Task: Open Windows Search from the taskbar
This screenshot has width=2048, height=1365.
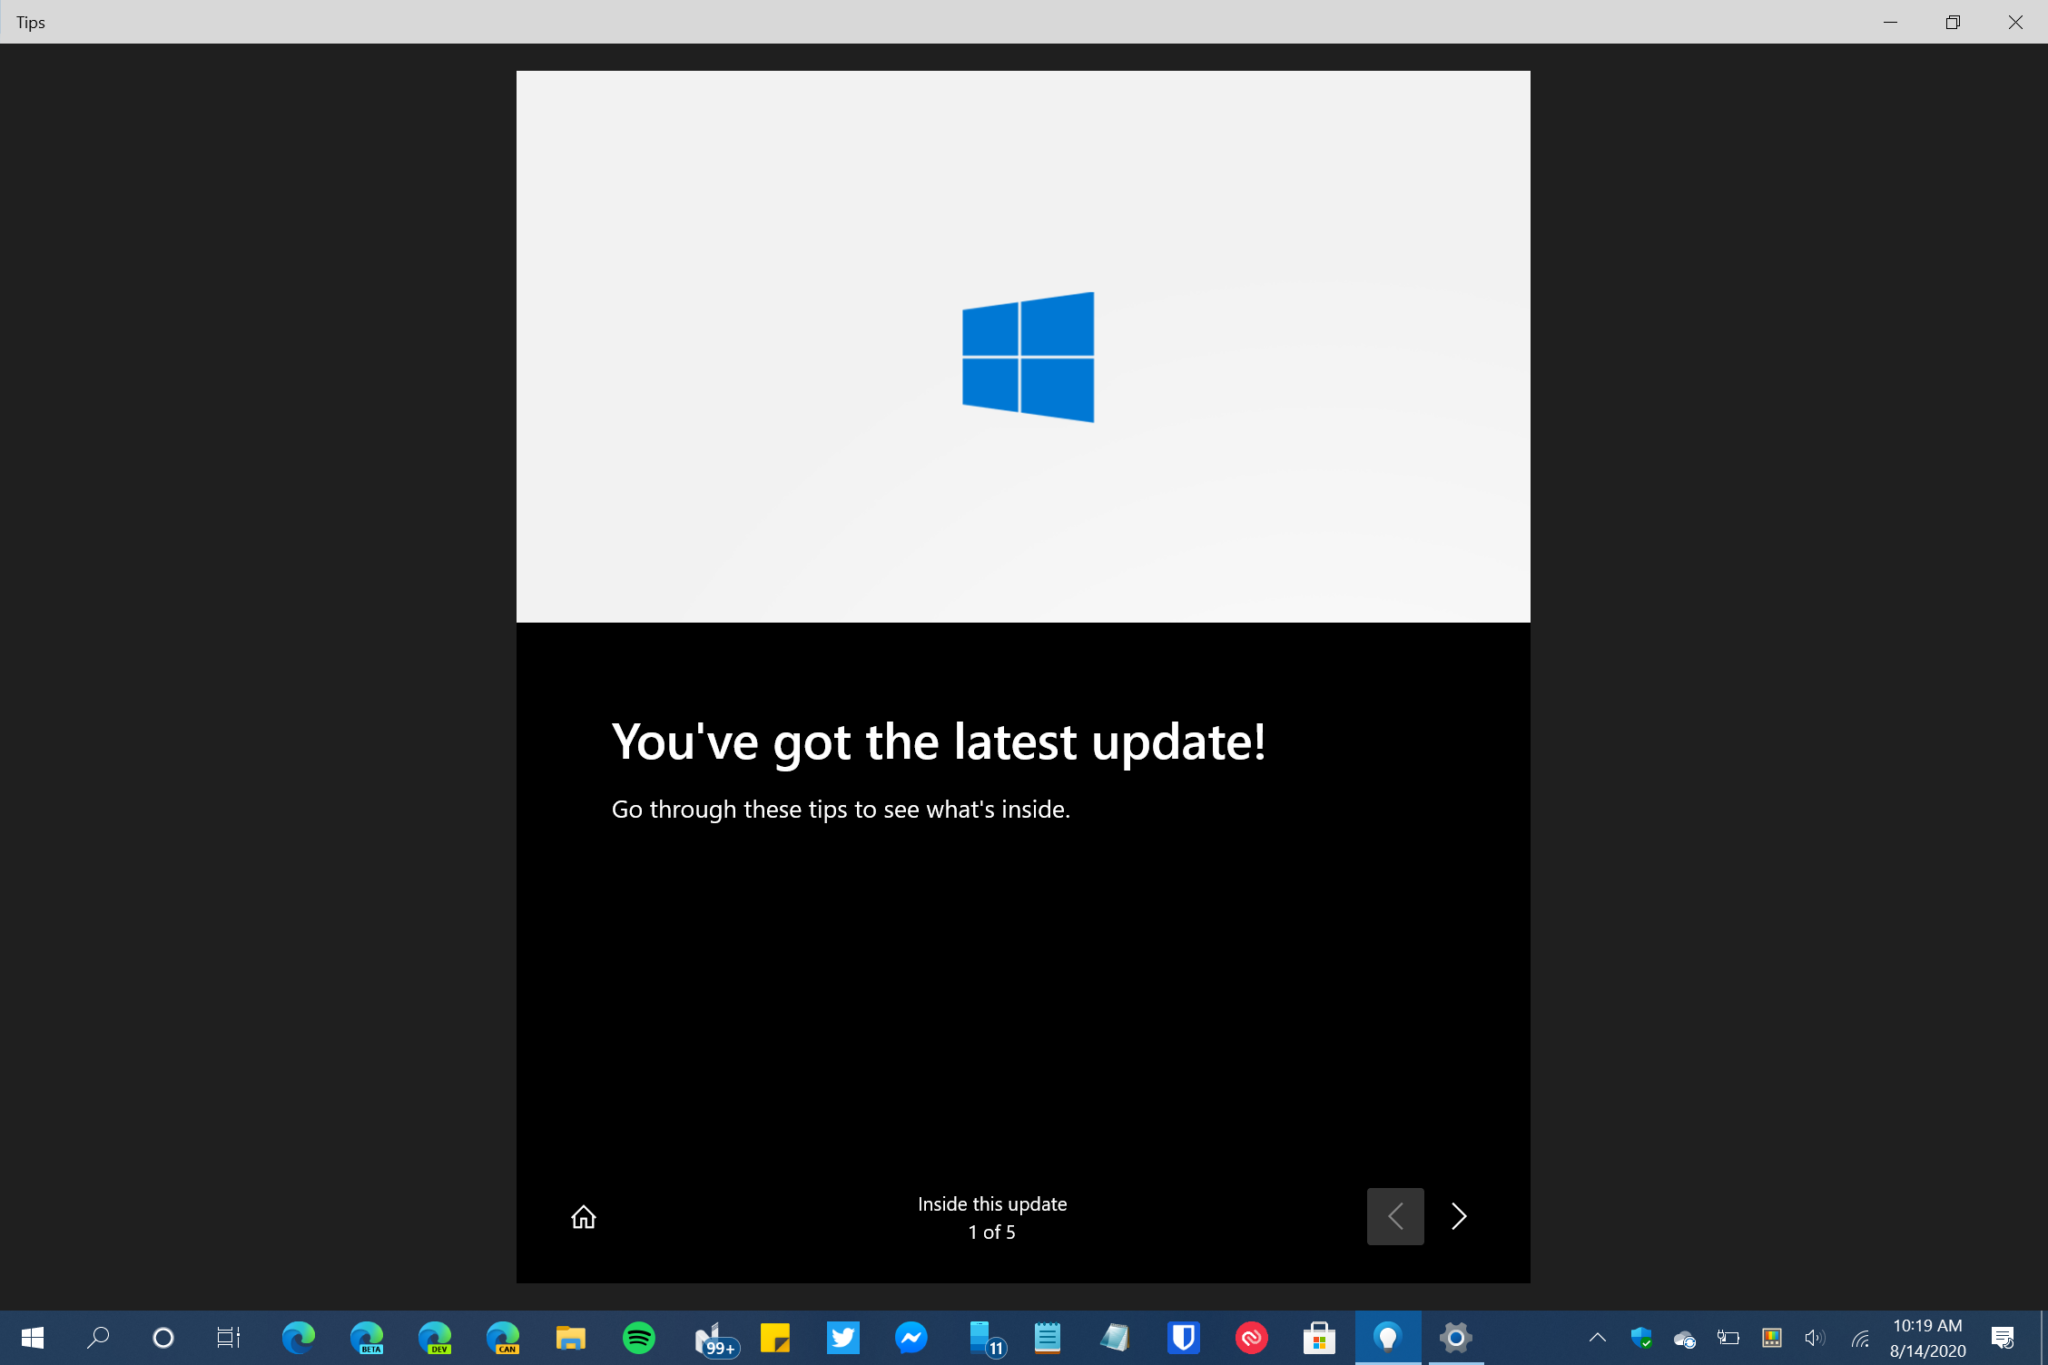Action: point(98,1338)
